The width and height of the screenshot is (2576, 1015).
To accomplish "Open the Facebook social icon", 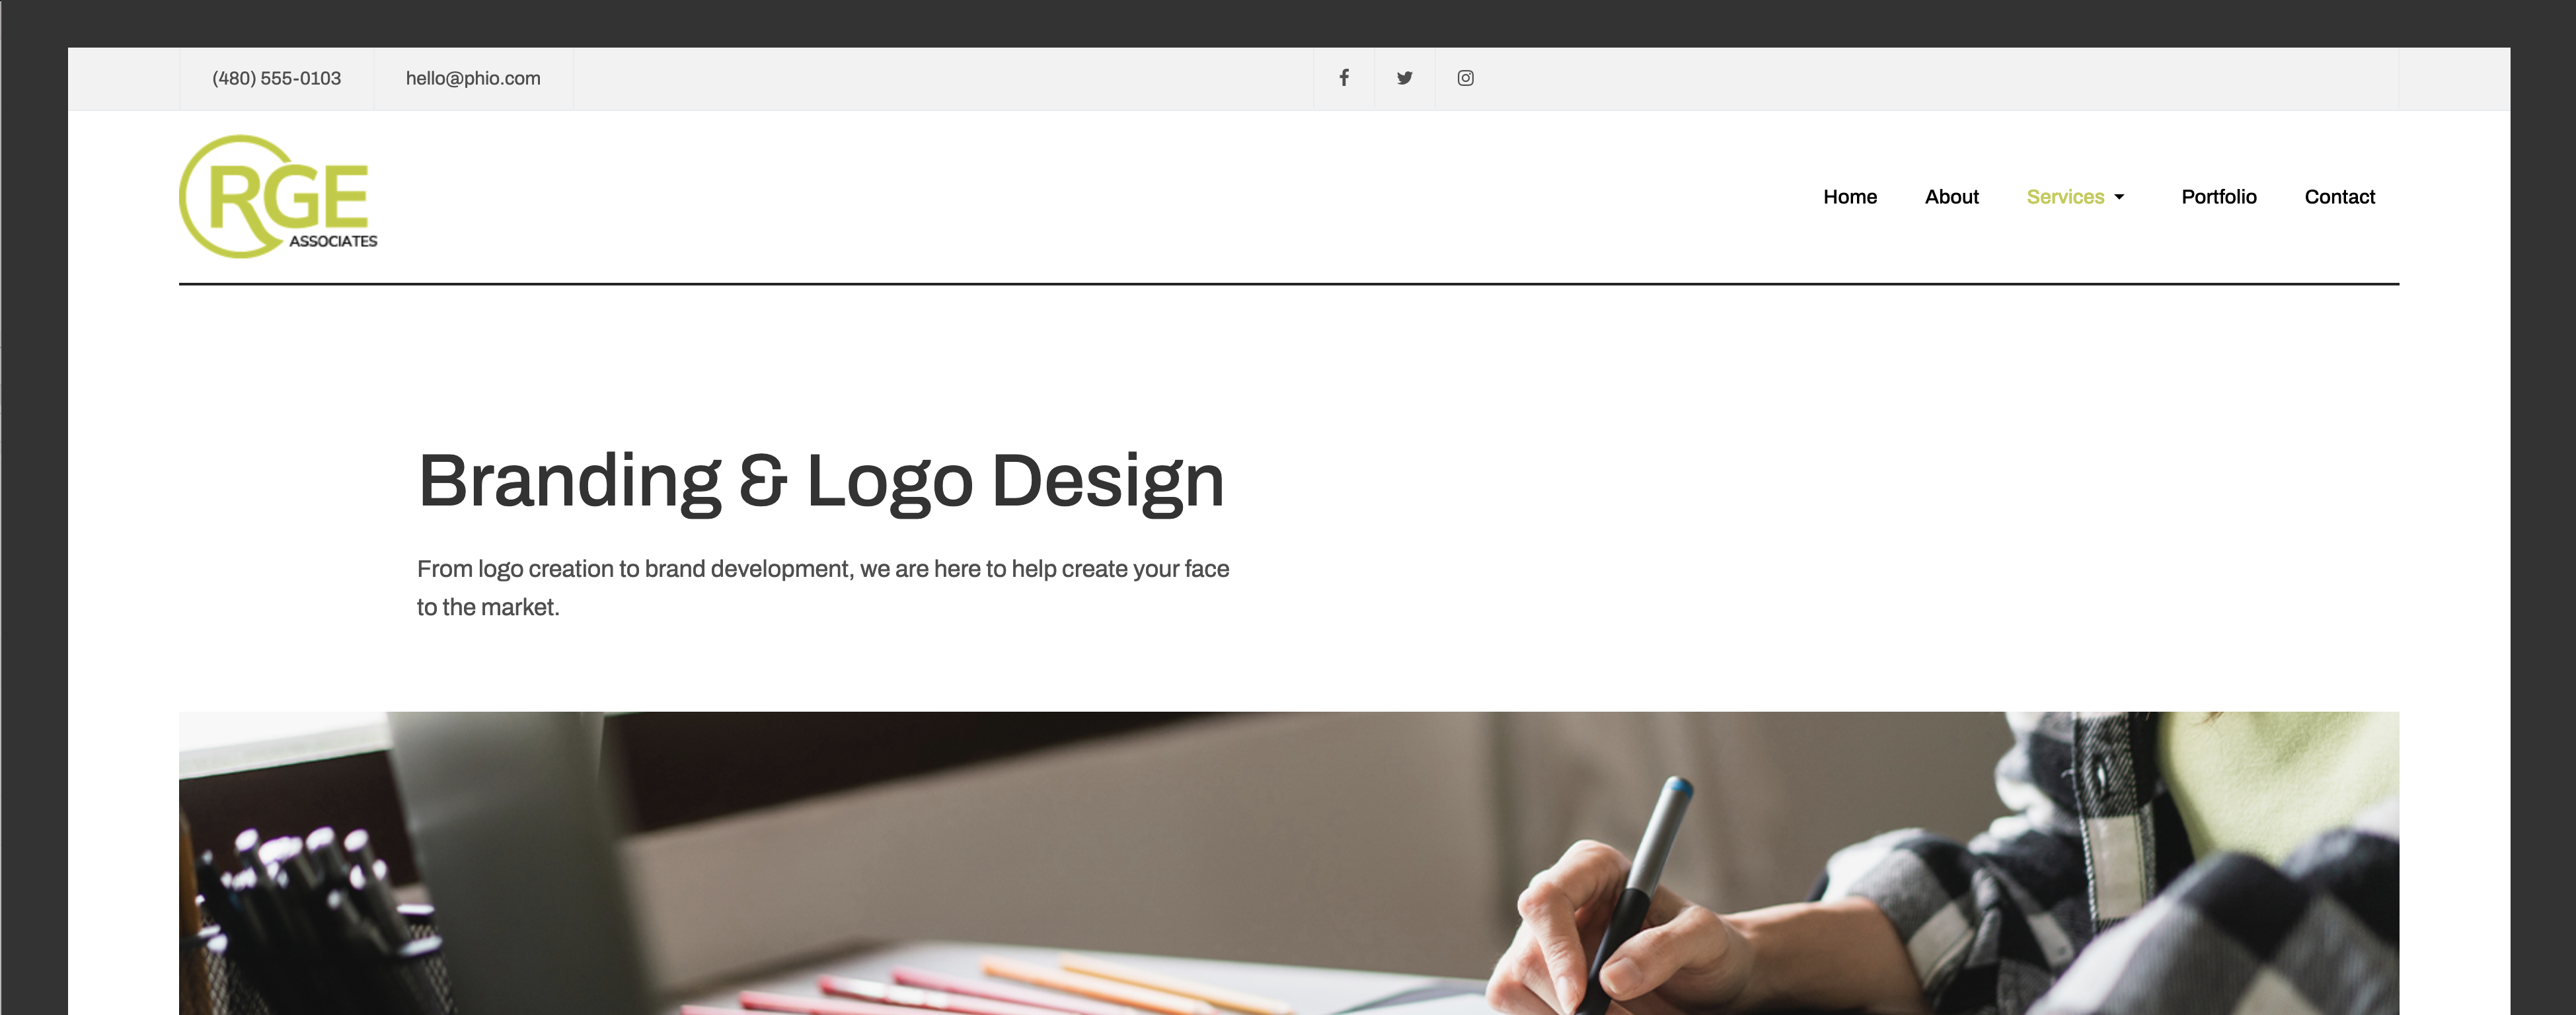I will (1344, 78).
